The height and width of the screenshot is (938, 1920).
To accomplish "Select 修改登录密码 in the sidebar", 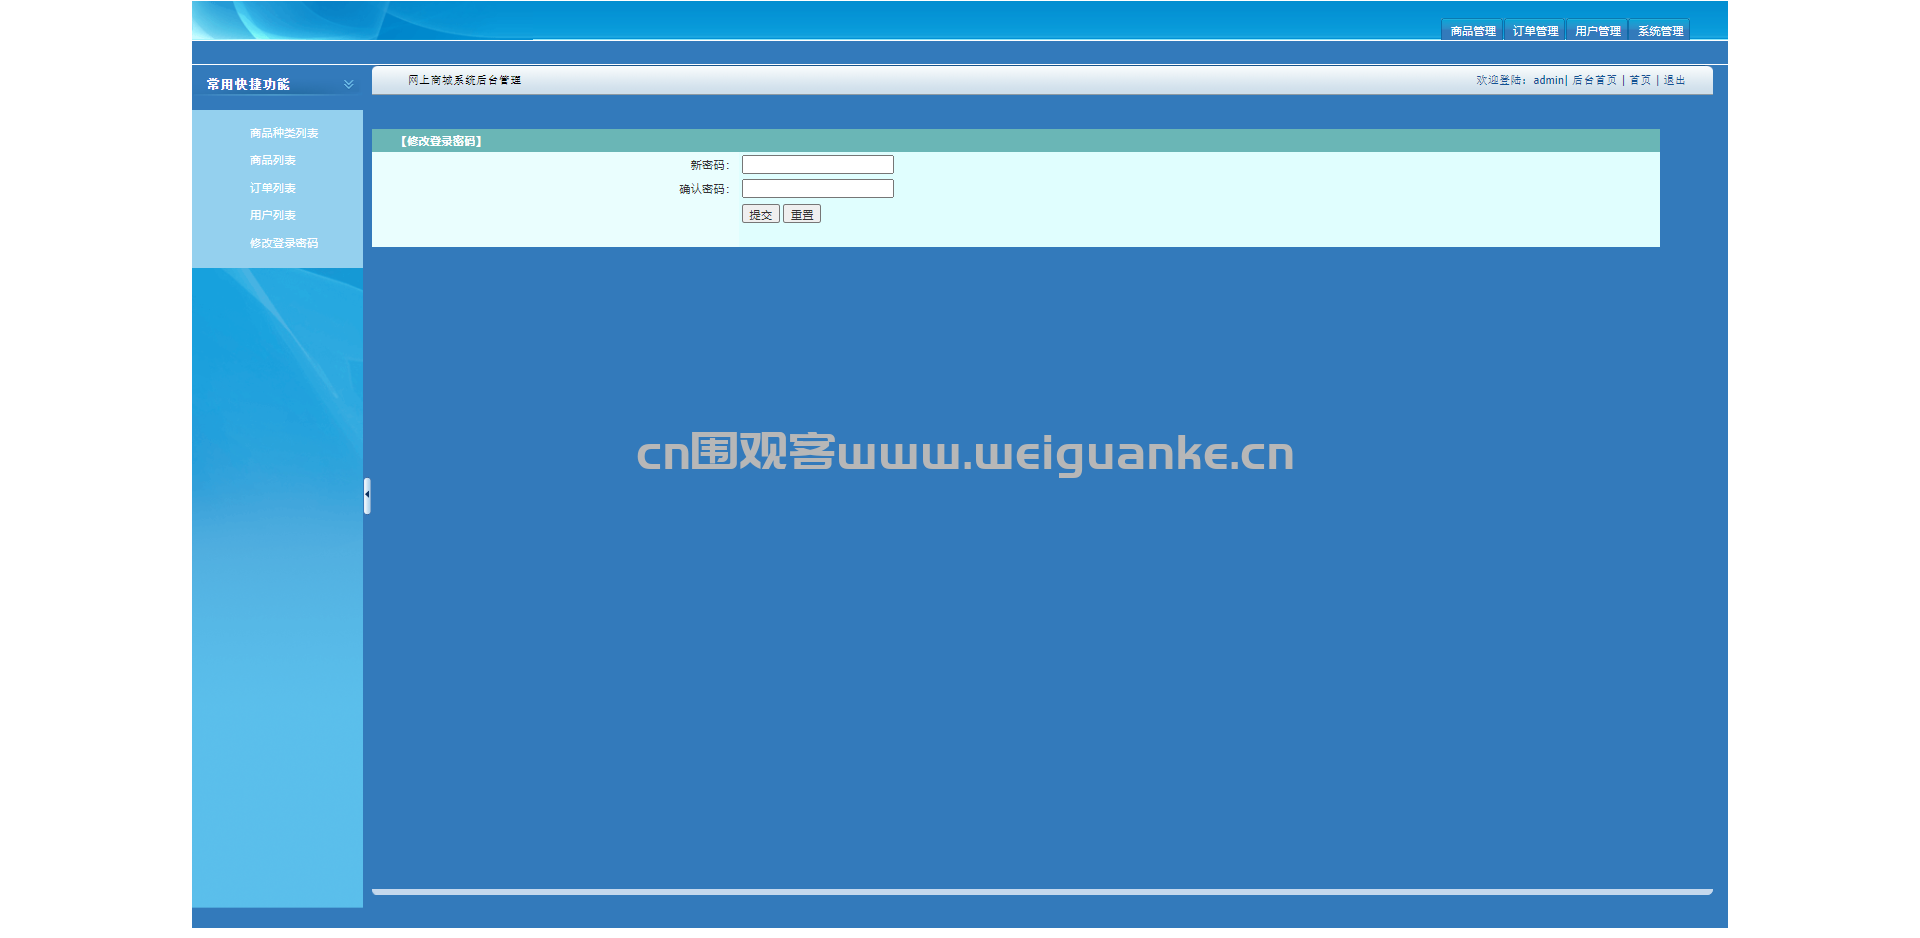I will [284, 243].
